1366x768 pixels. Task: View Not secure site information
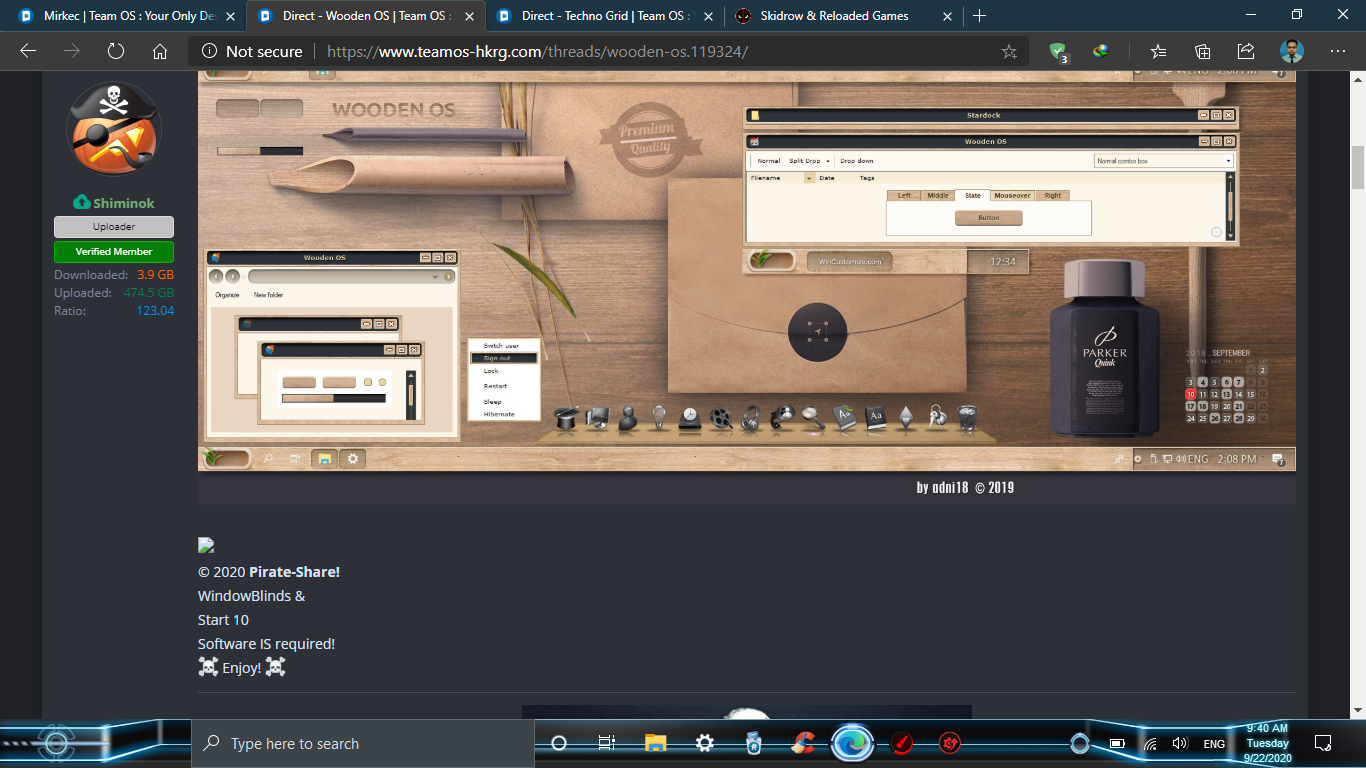252,52
